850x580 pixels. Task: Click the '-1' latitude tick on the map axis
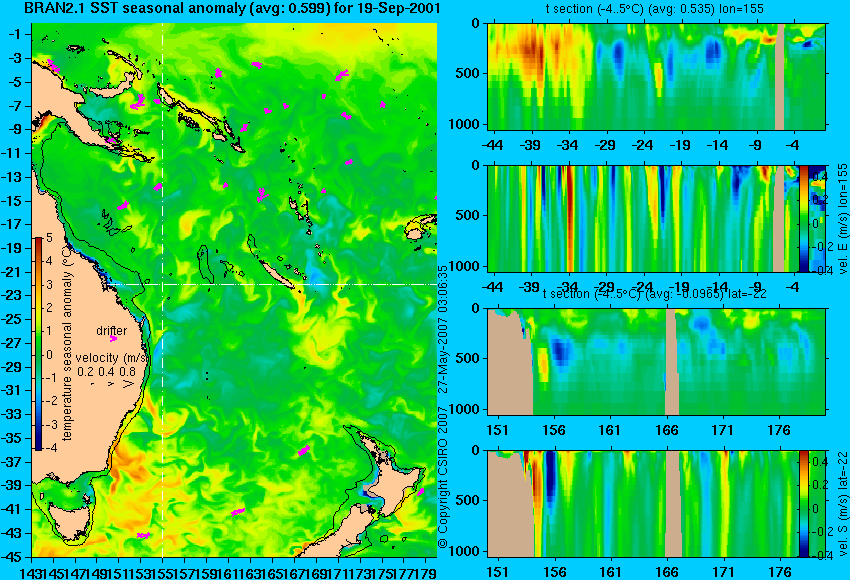(15, 34)
